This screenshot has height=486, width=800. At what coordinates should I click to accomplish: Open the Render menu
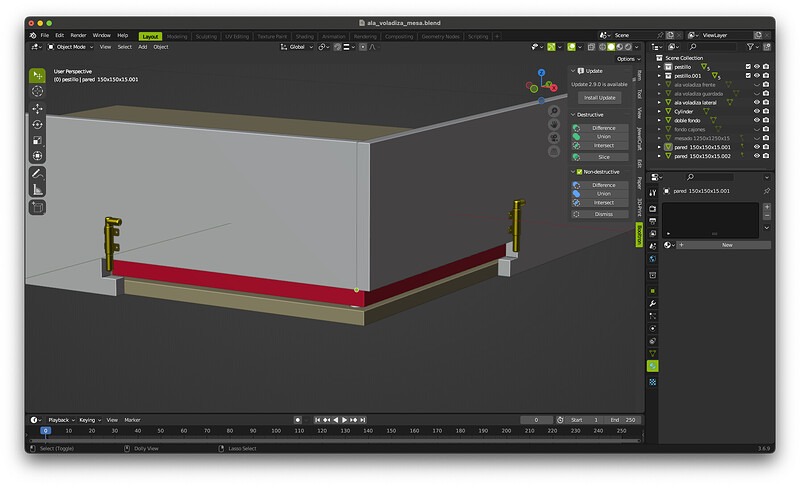(x=79, y=36)
